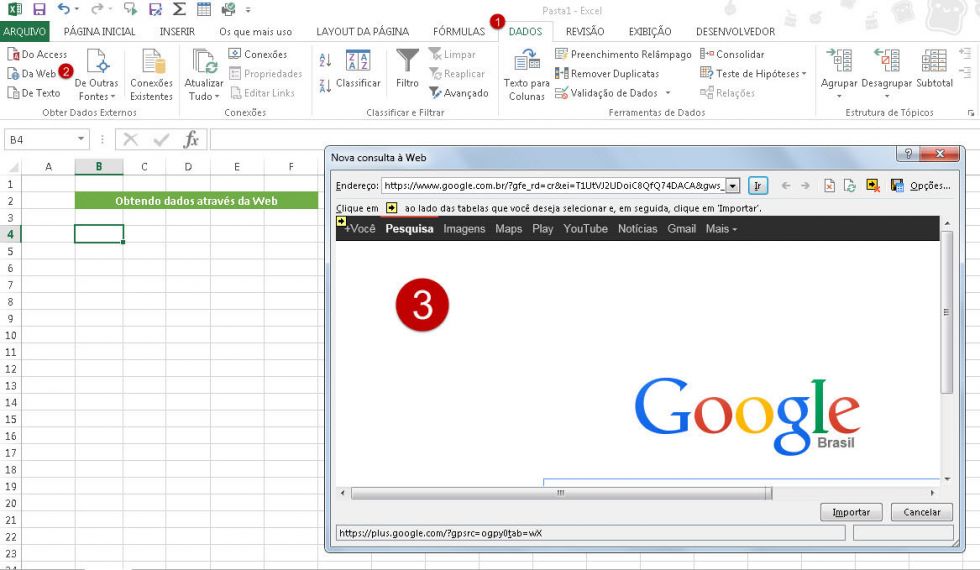980x570 pixels.
Task: Select row 4 header
Action: (x=11, y=234)
